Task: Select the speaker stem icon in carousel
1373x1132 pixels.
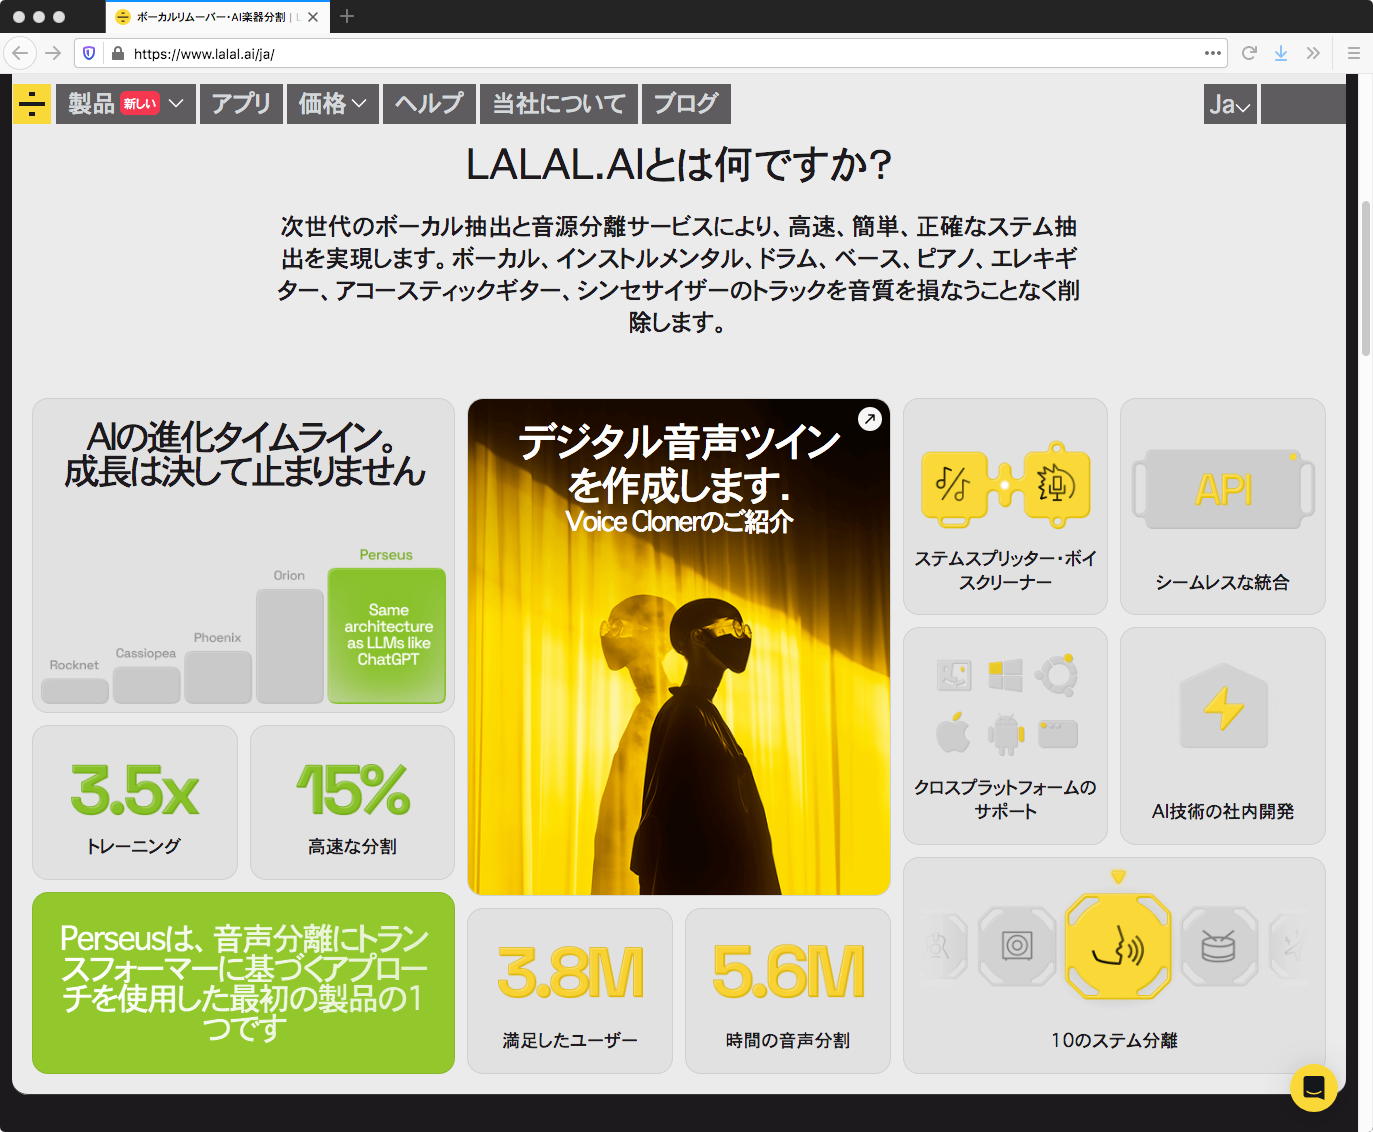Action: point(1017,946)
